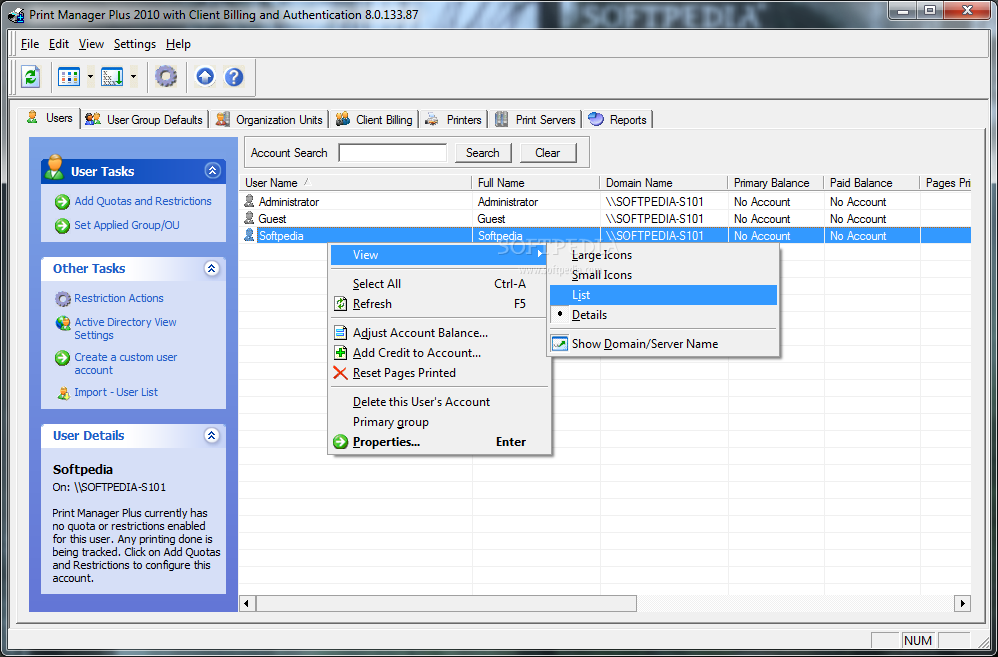Click the Create a custom user account icon
This screenshot has width=998, height=657.
(x=62, y=358)
